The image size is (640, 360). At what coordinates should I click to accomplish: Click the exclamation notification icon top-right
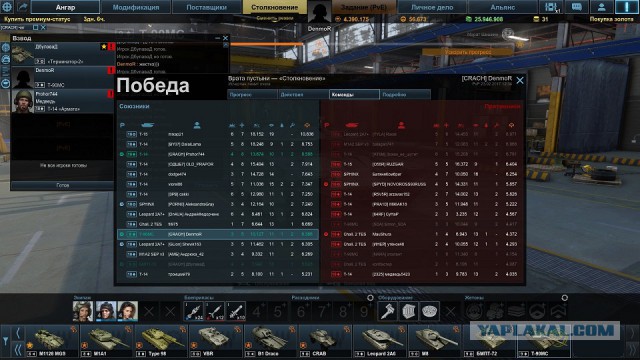point(627,7)
